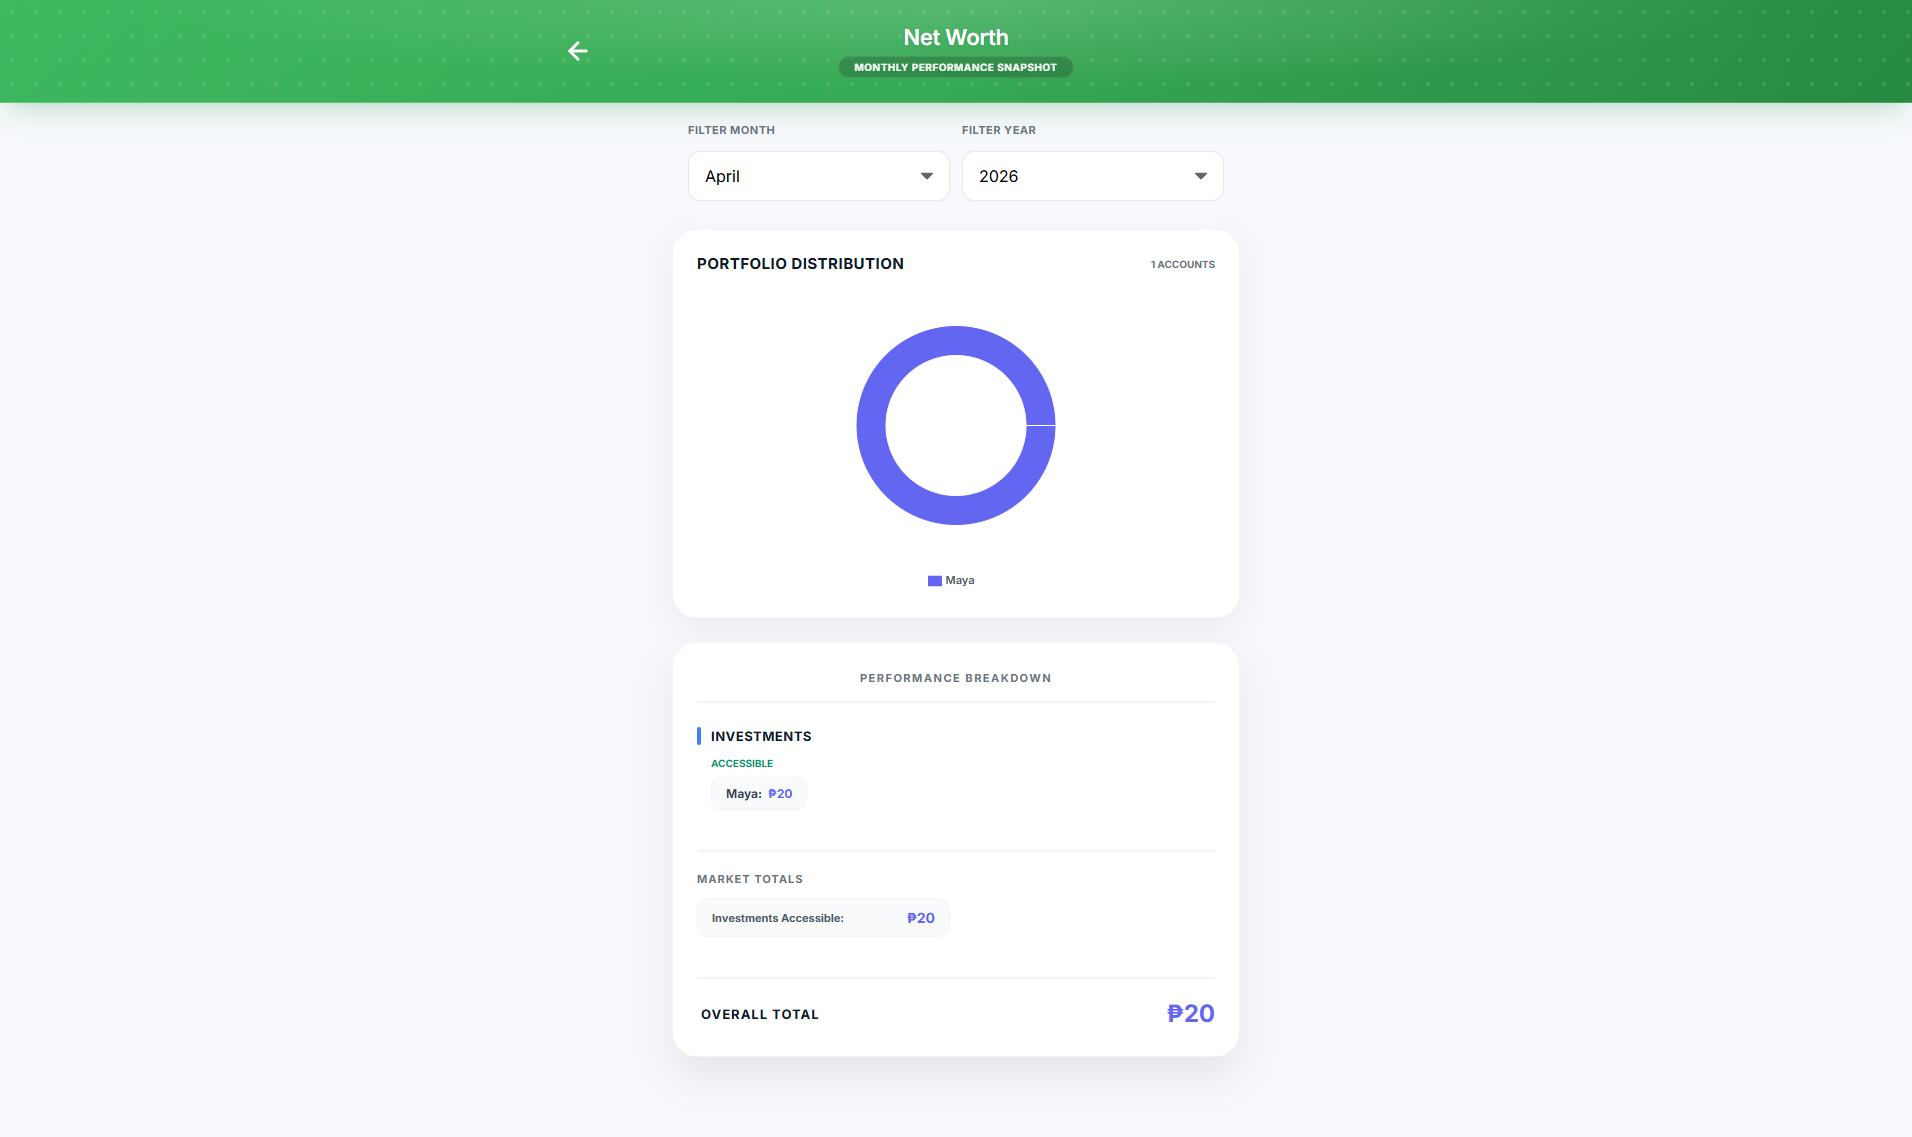This screenshot has width=1912, height=1137.
Task: Click the Performance Breakdown section title
Action: click(955, 678)
